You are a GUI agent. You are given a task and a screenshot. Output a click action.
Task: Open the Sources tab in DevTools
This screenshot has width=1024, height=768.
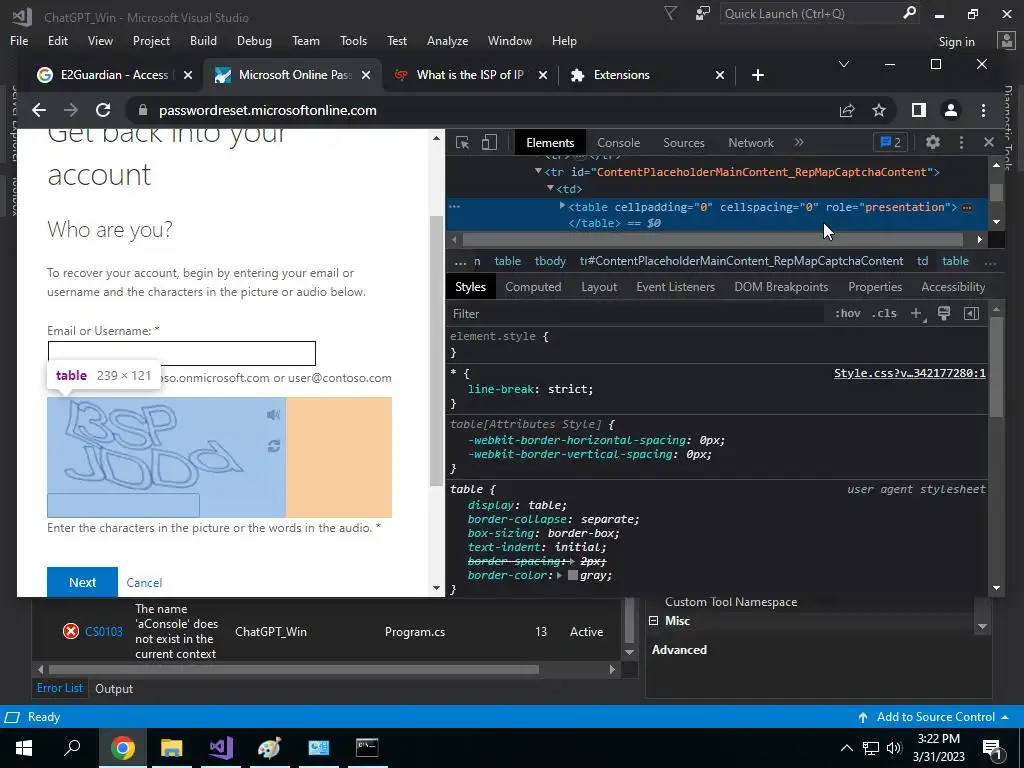684,142
